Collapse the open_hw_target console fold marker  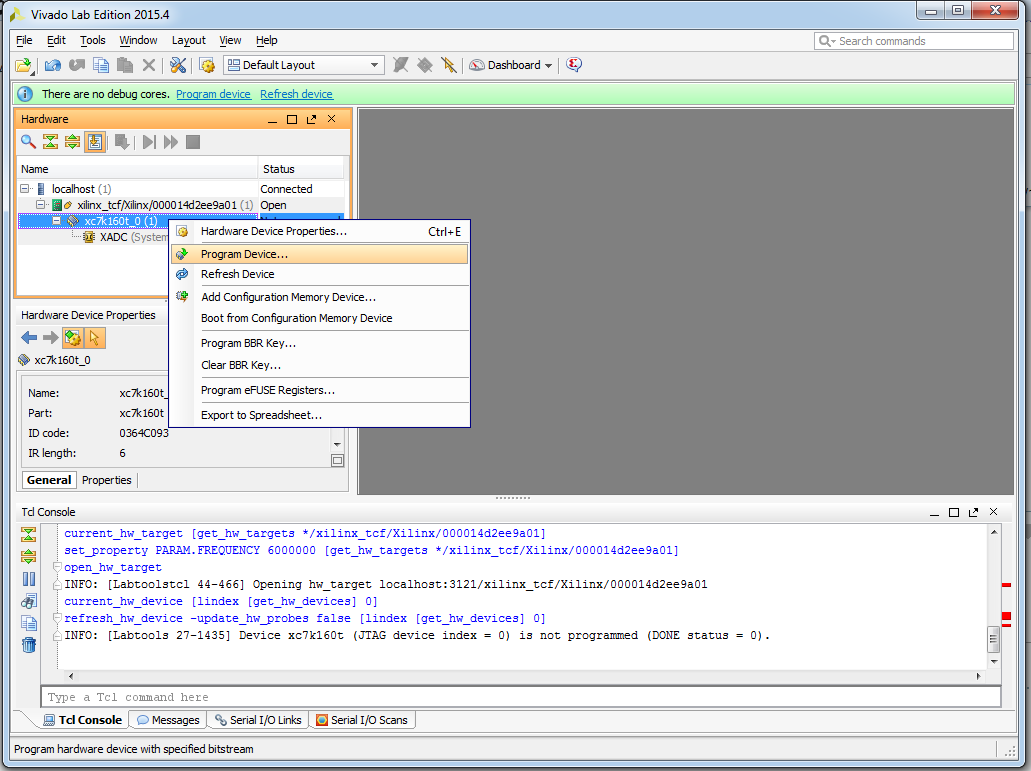click(57, 567)
